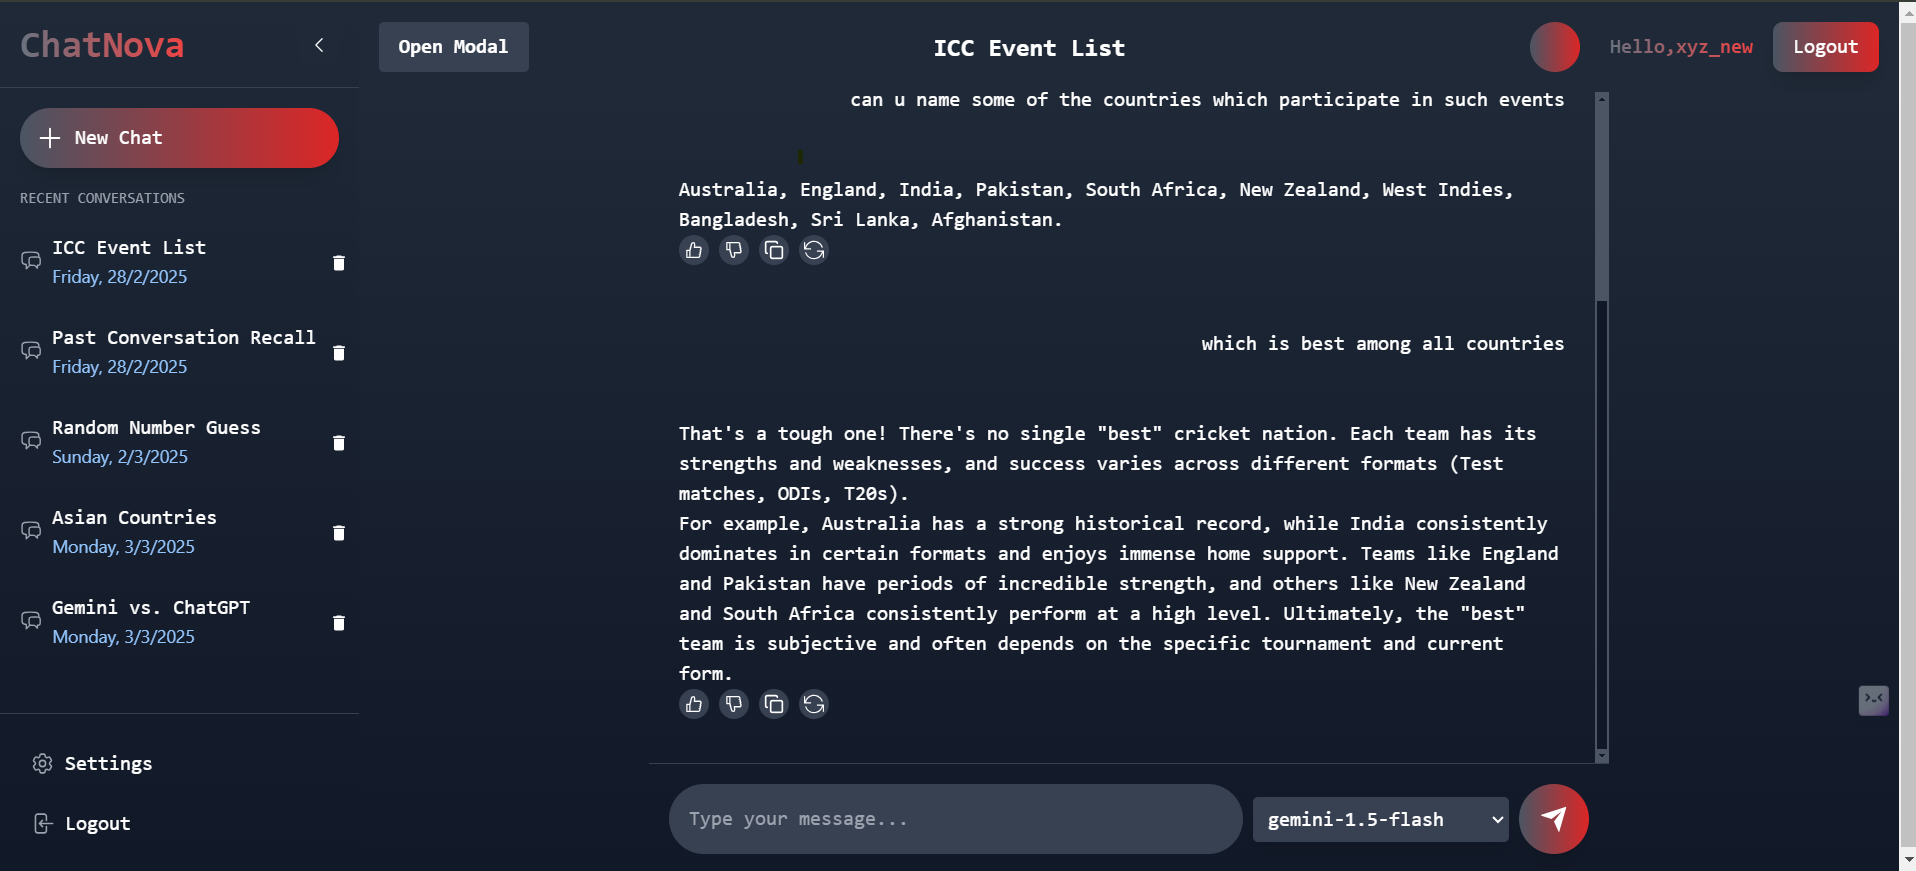Start a New Chat
This screenshot has height=871, width=1916.
click(179, 138)
